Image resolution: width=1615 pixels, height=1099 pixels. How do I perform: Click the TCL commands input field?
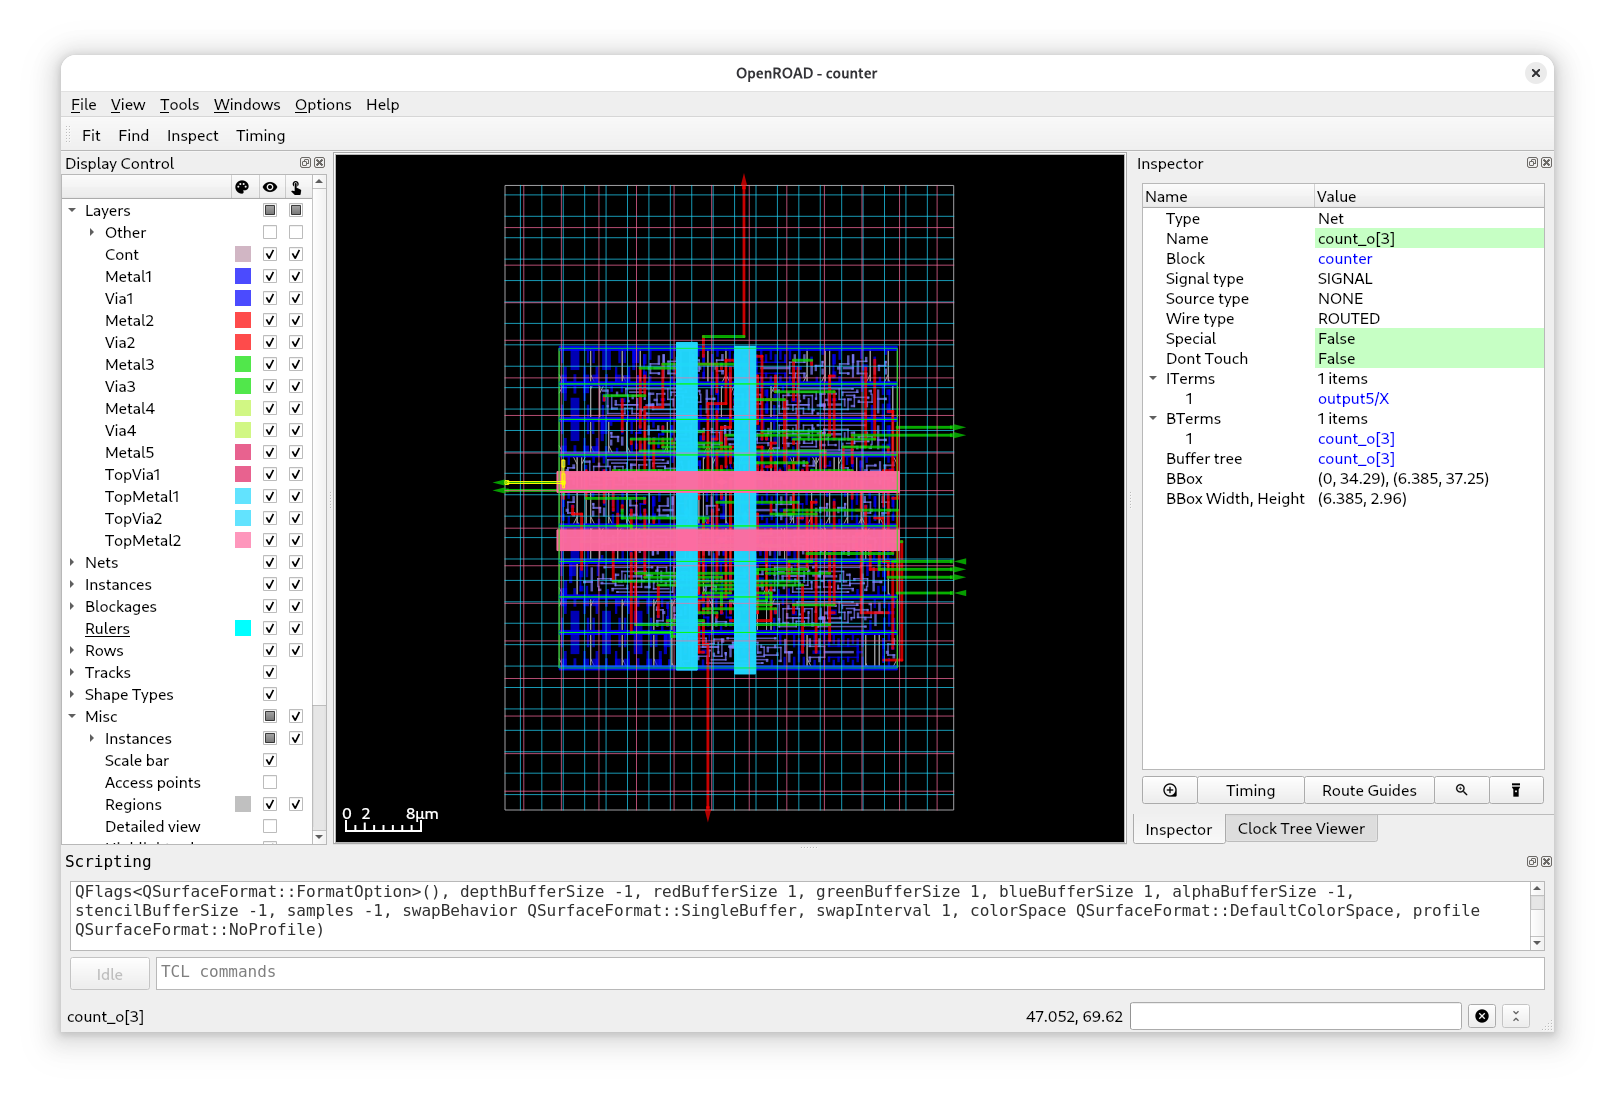coord(850,973)
